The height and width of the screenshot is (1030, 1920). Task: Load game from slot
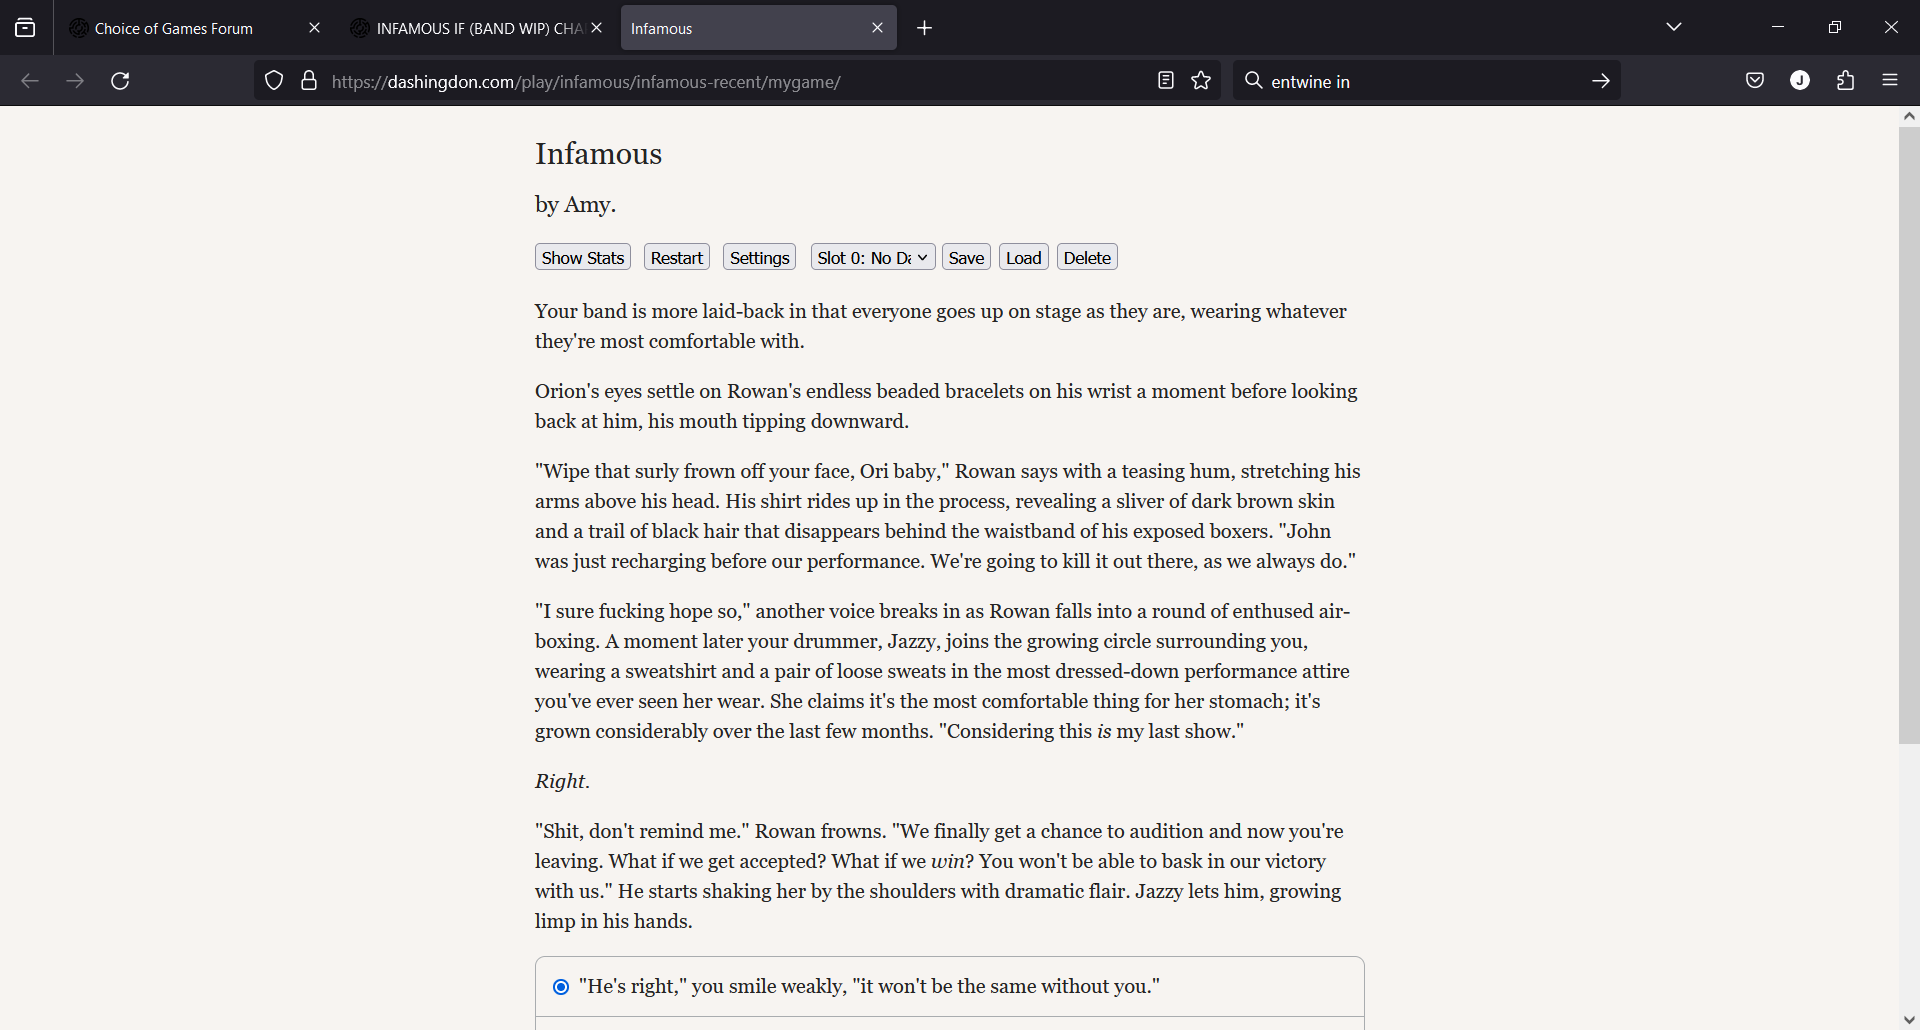point(1024,257)
